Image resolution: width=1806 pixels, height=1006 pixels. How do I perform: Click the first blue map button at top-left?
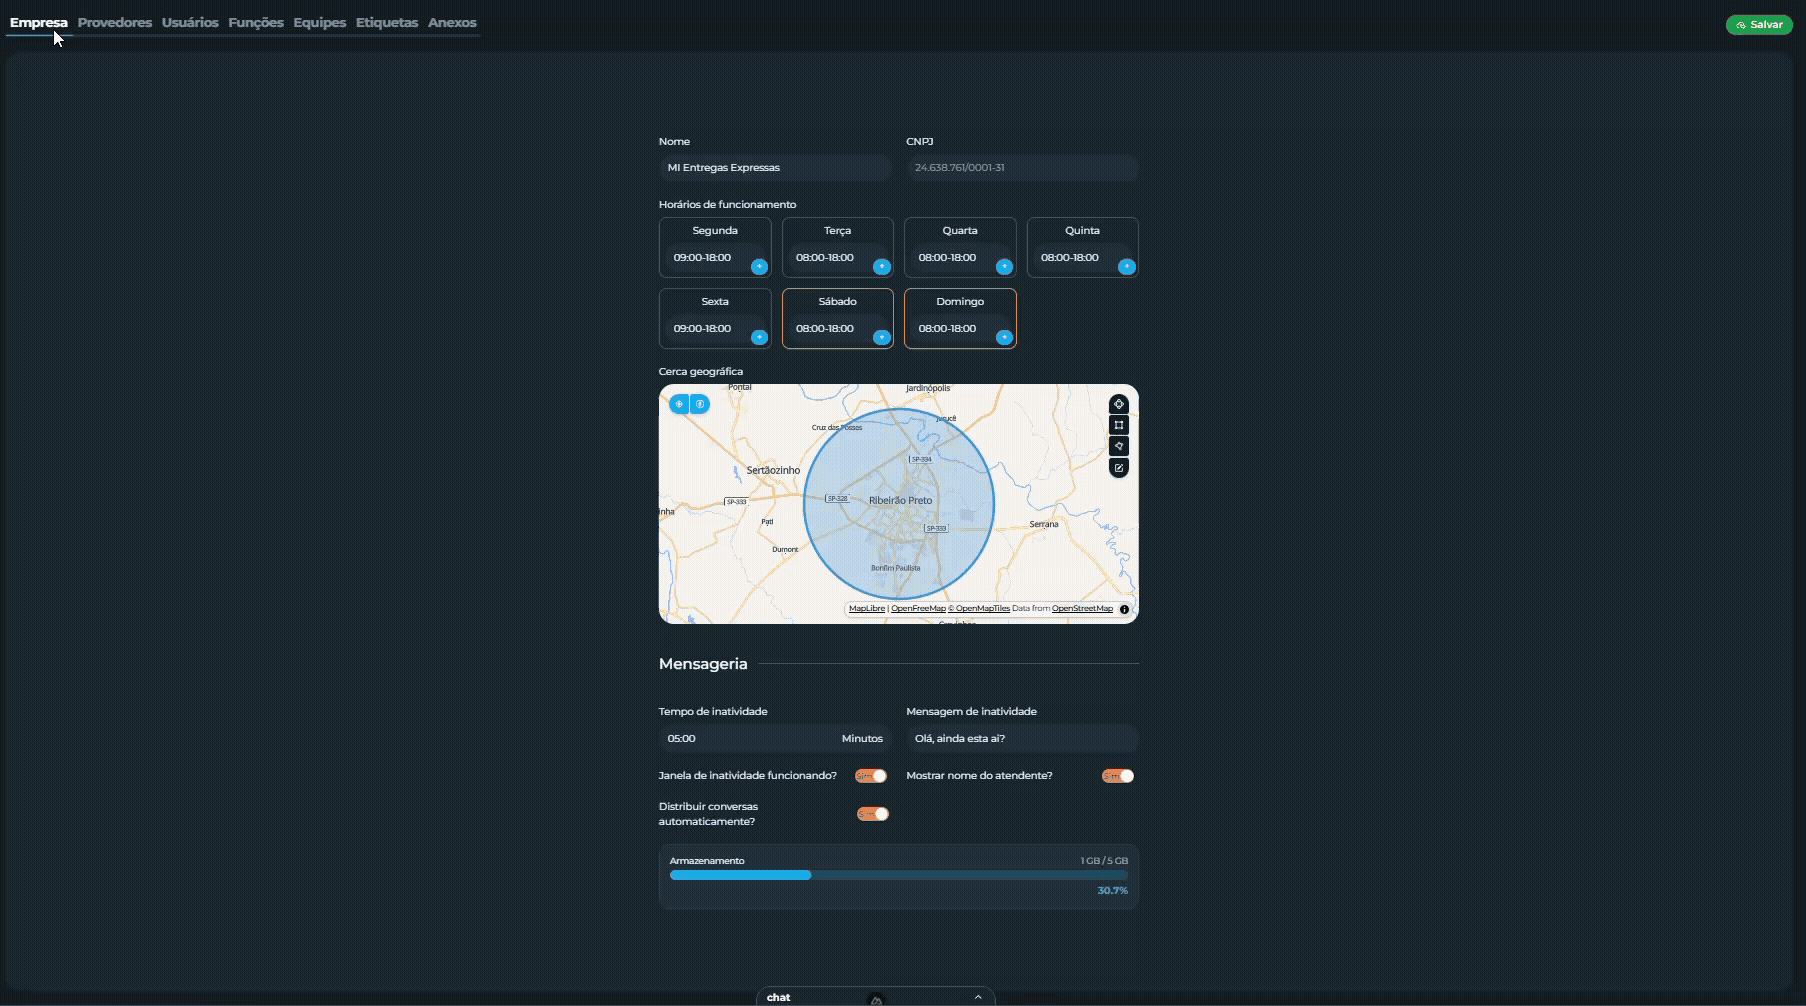point(679,404)
